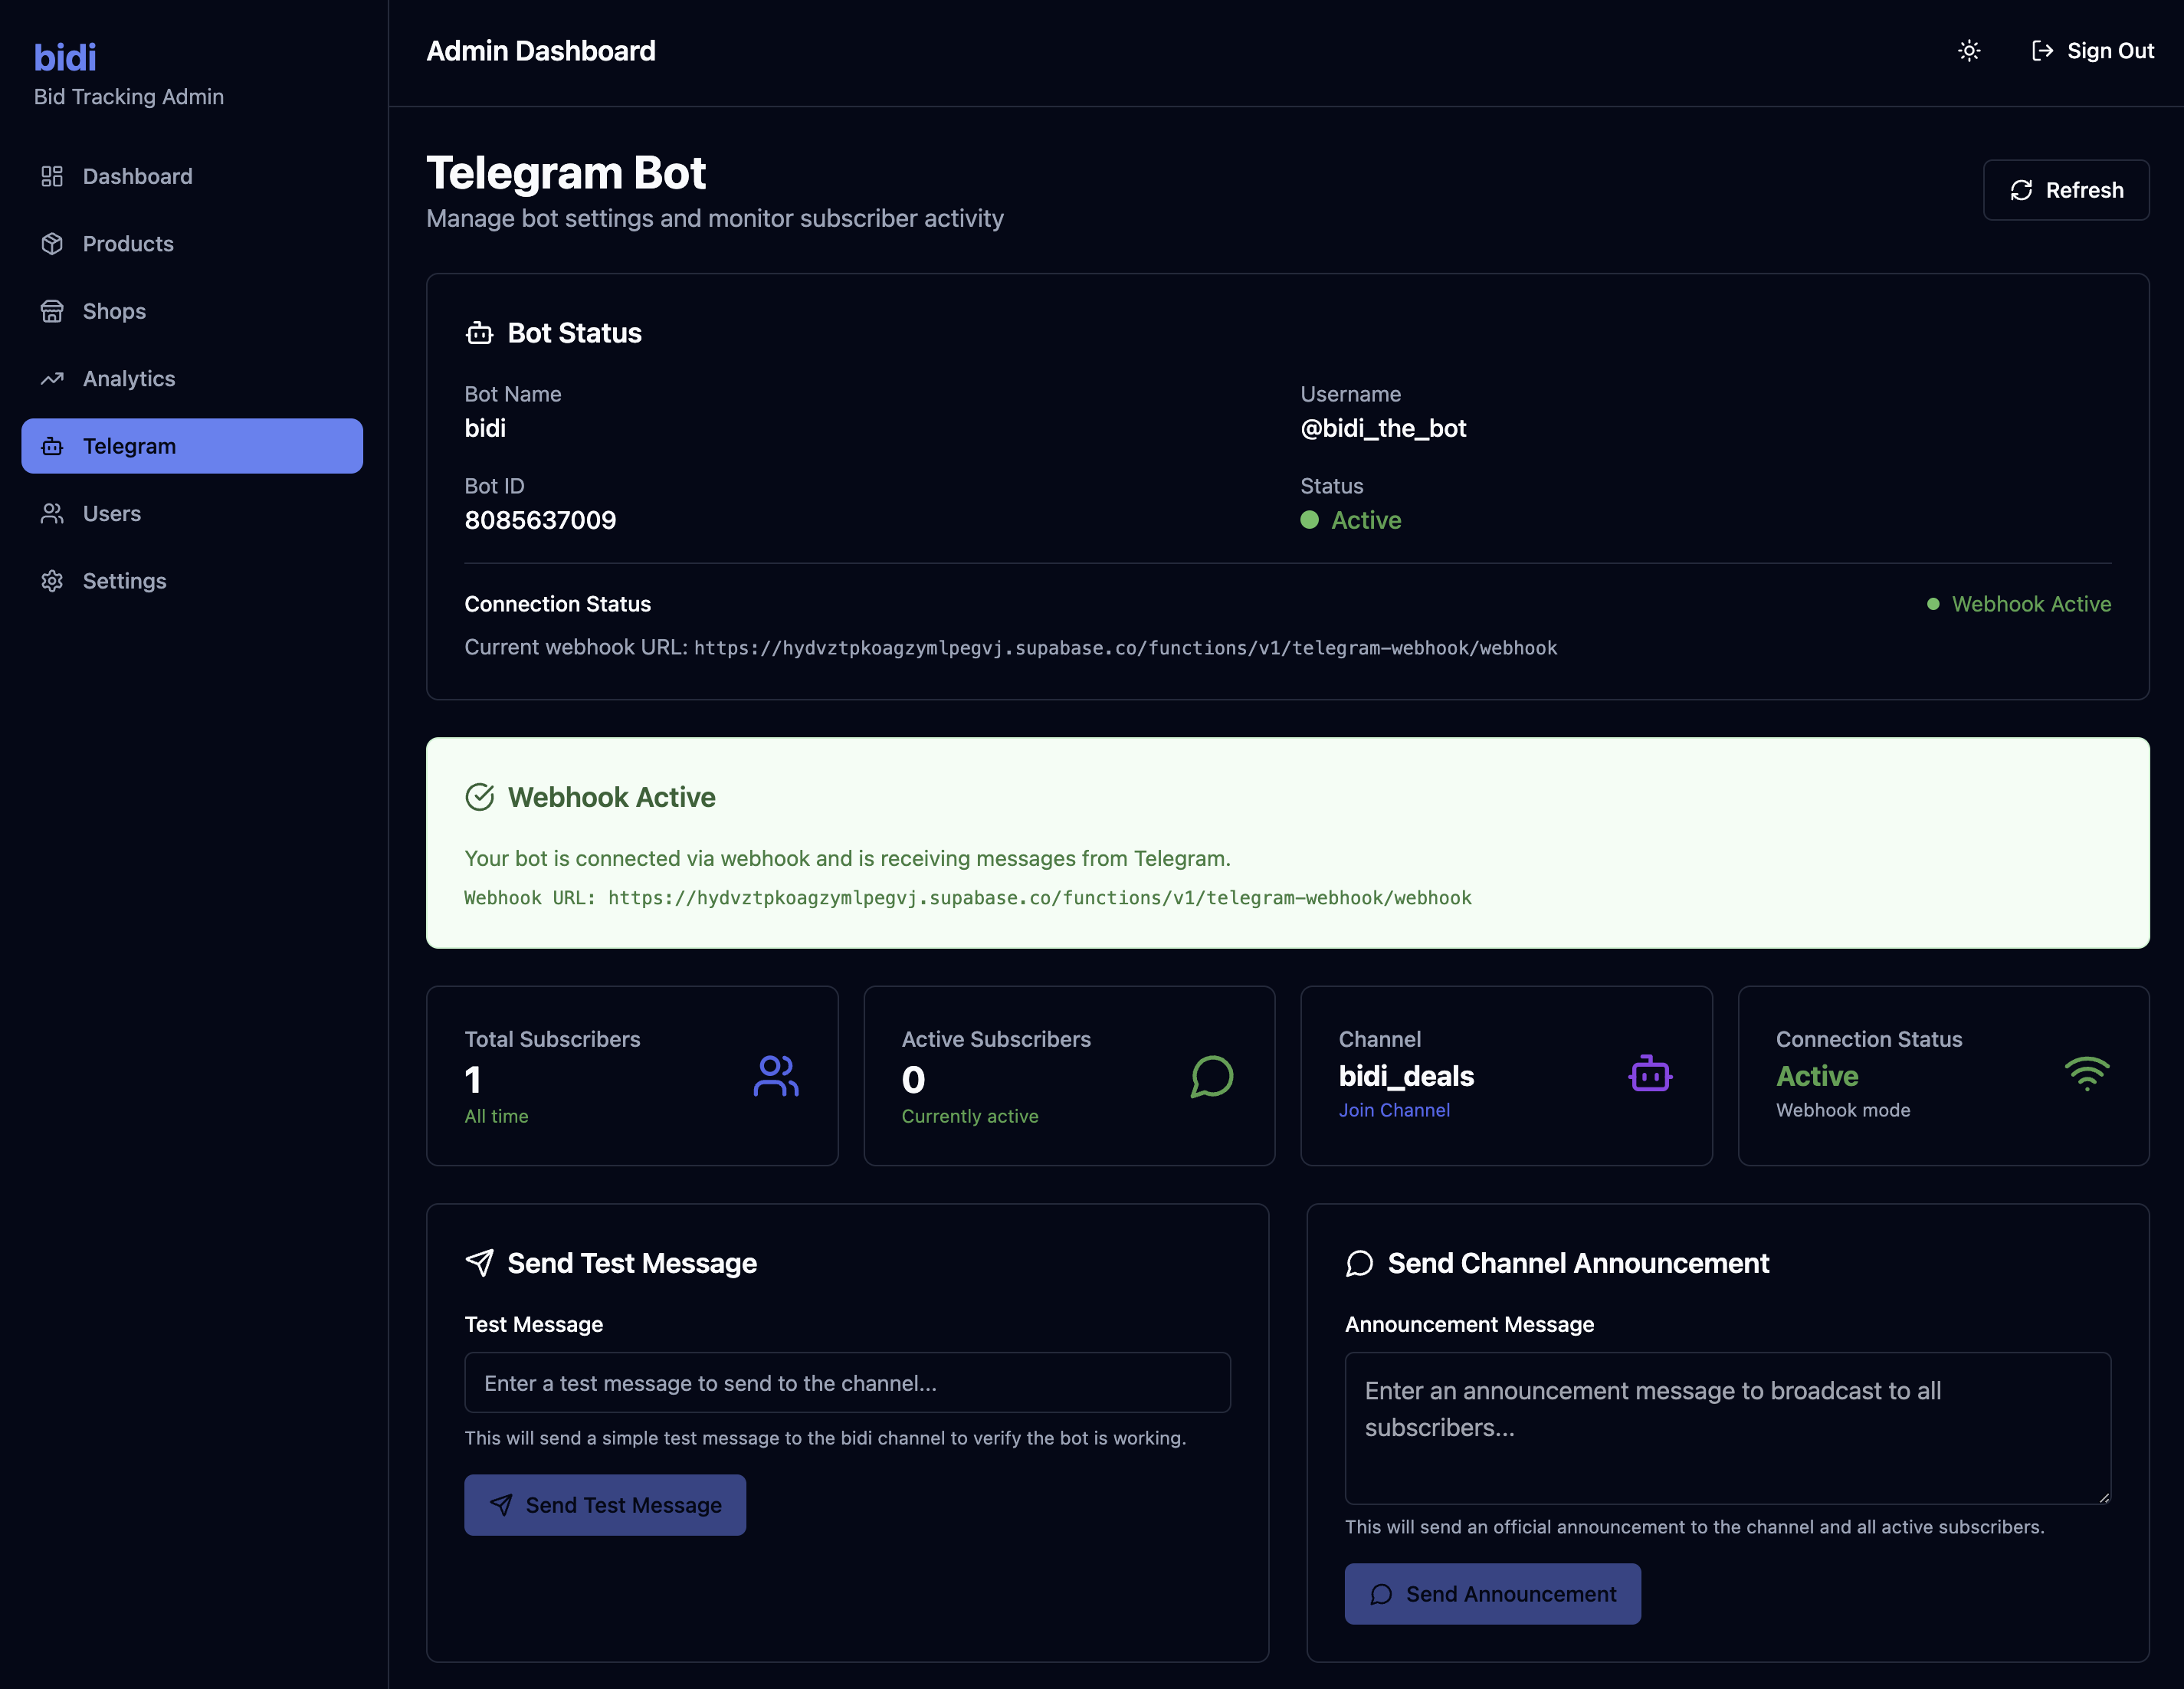Click Sign Out in the header
The image size is (2184, 1689).
pyautogui.click(x=2092, y=51)
